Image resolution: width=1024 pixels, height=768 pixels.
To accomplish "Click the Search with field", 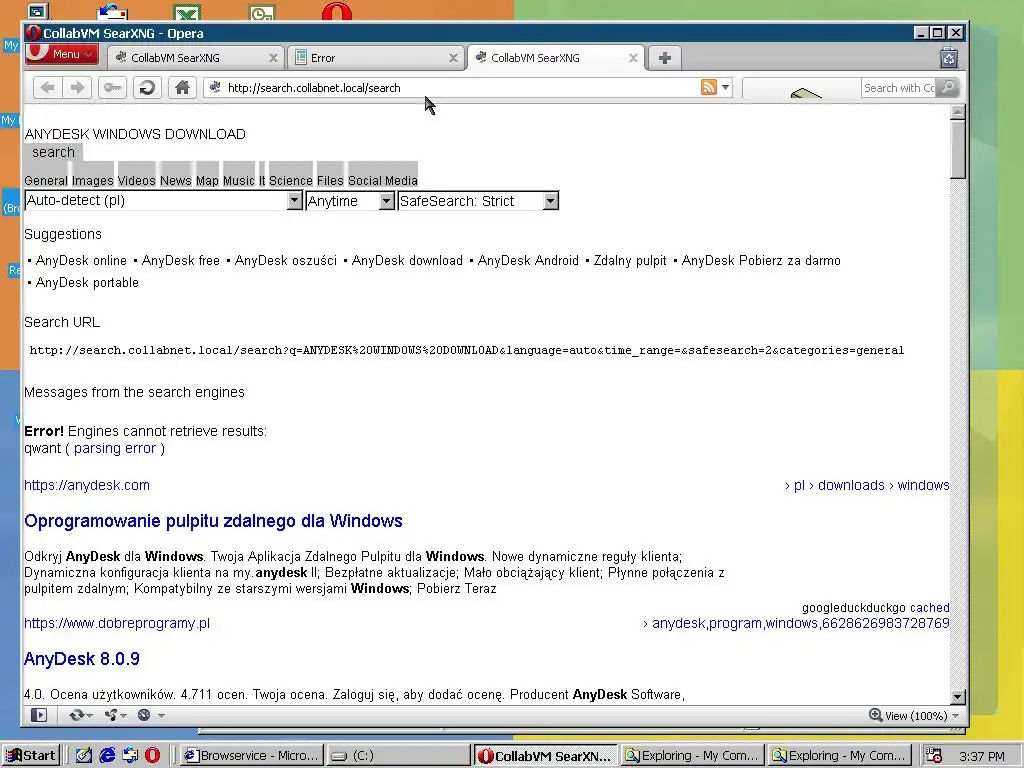I will pyautogui.click(x=899, y=88).
